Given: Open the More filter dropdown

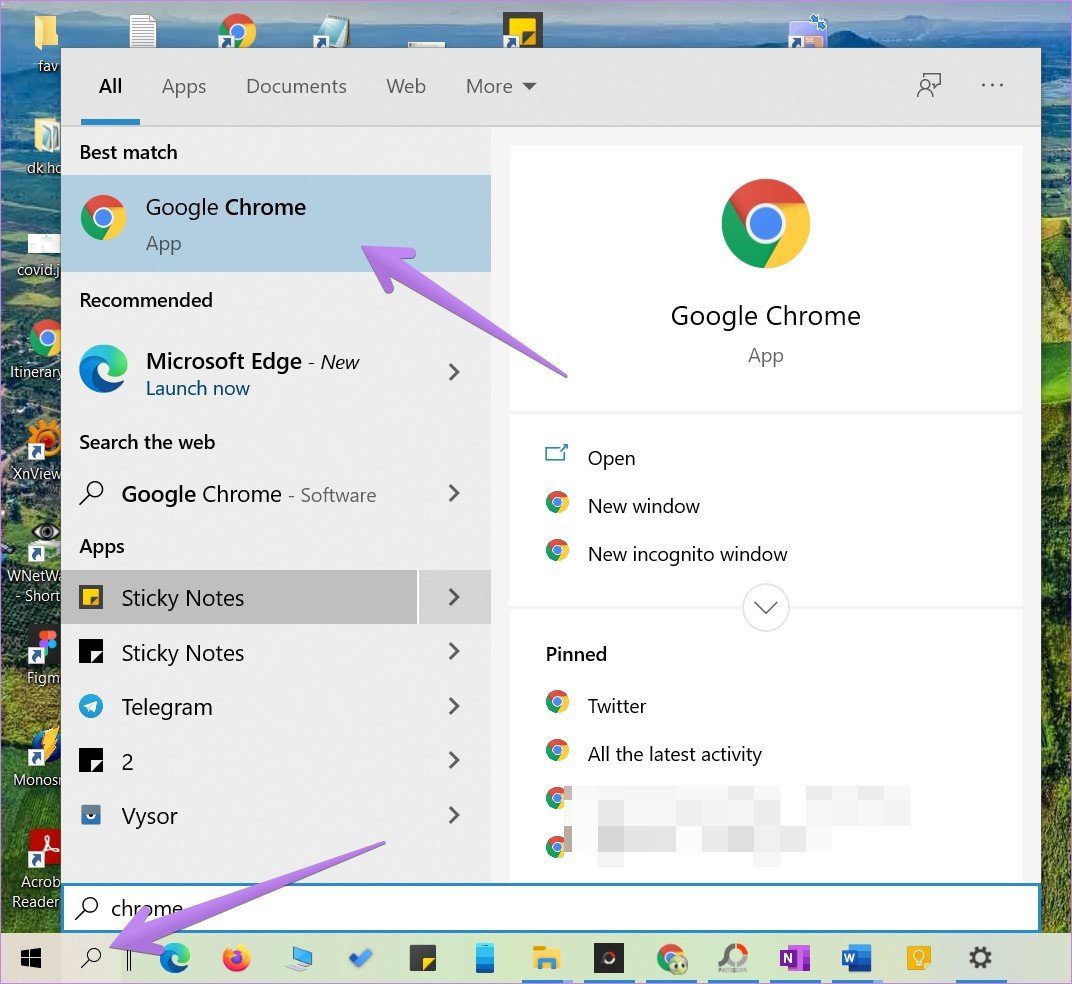Looking at the screenshot, I should pyautogui.click(x=500, y=86).
